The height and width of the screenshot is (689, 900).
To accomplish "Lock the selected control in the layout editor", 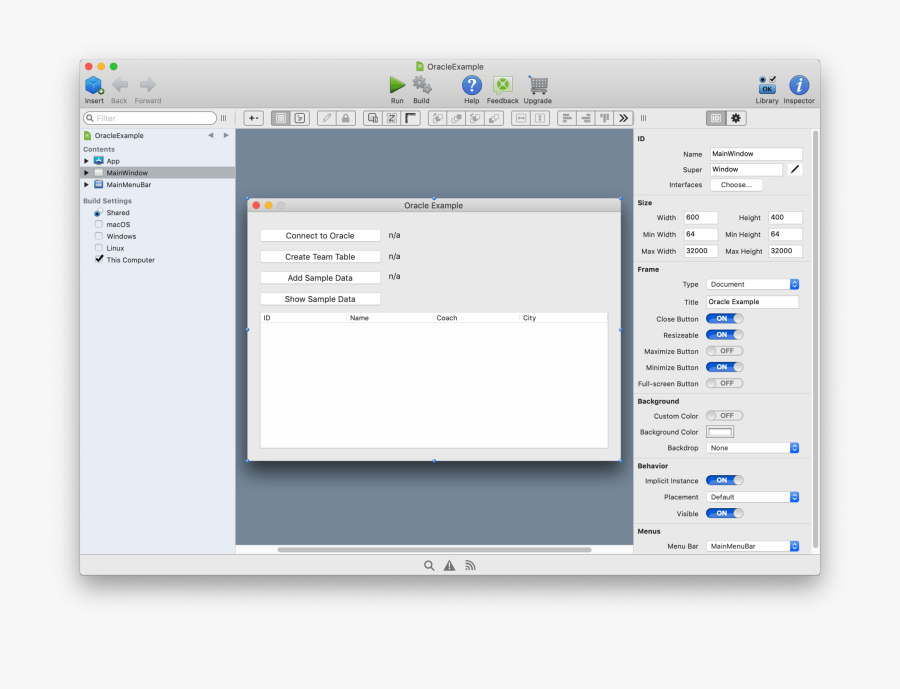I will (x=347, y=118).
